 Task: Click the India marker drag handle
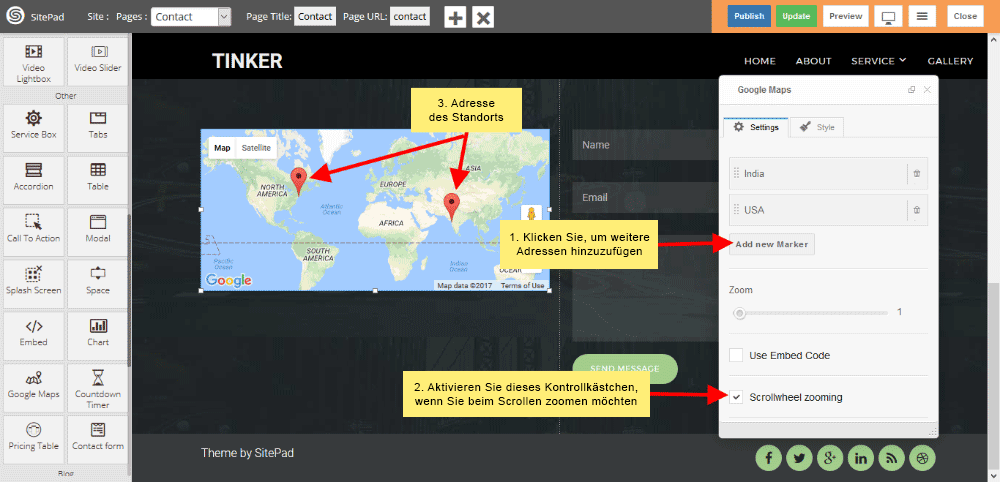point(737,173)
